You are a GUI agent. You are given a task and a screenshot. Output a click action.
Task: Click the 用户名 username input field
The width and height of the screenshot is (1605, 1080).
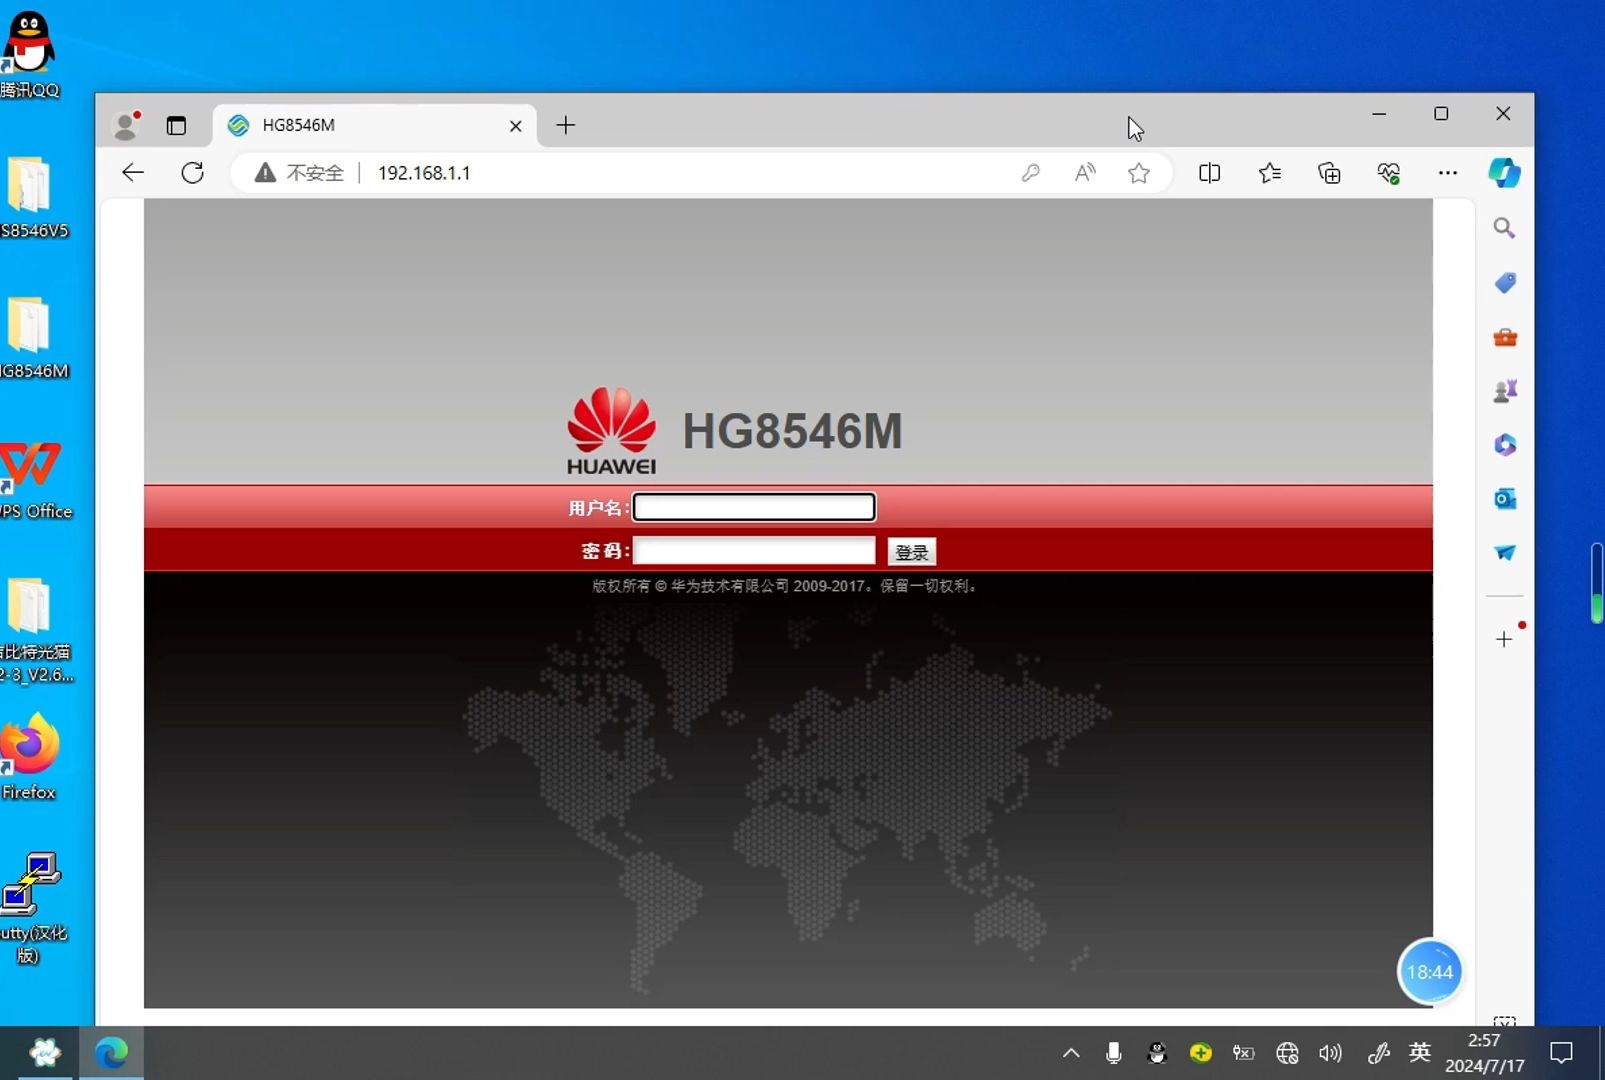tap(754, 507)
